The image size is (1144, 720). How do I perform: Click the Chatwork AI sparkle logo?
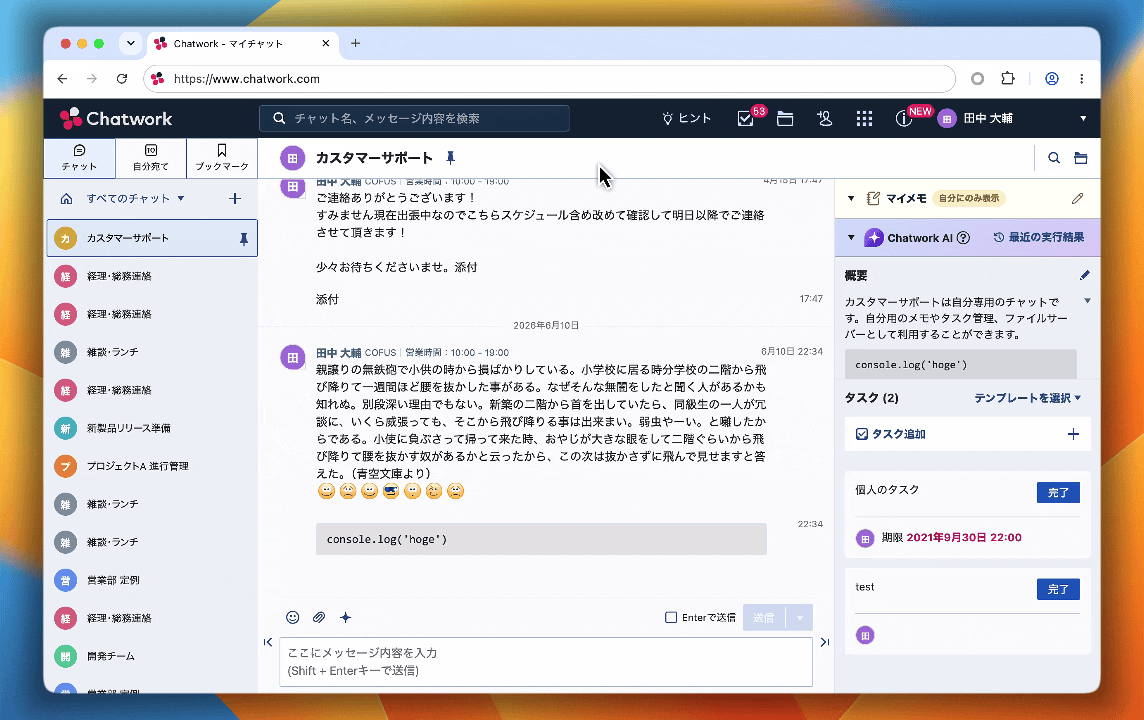tap(873, 238)
